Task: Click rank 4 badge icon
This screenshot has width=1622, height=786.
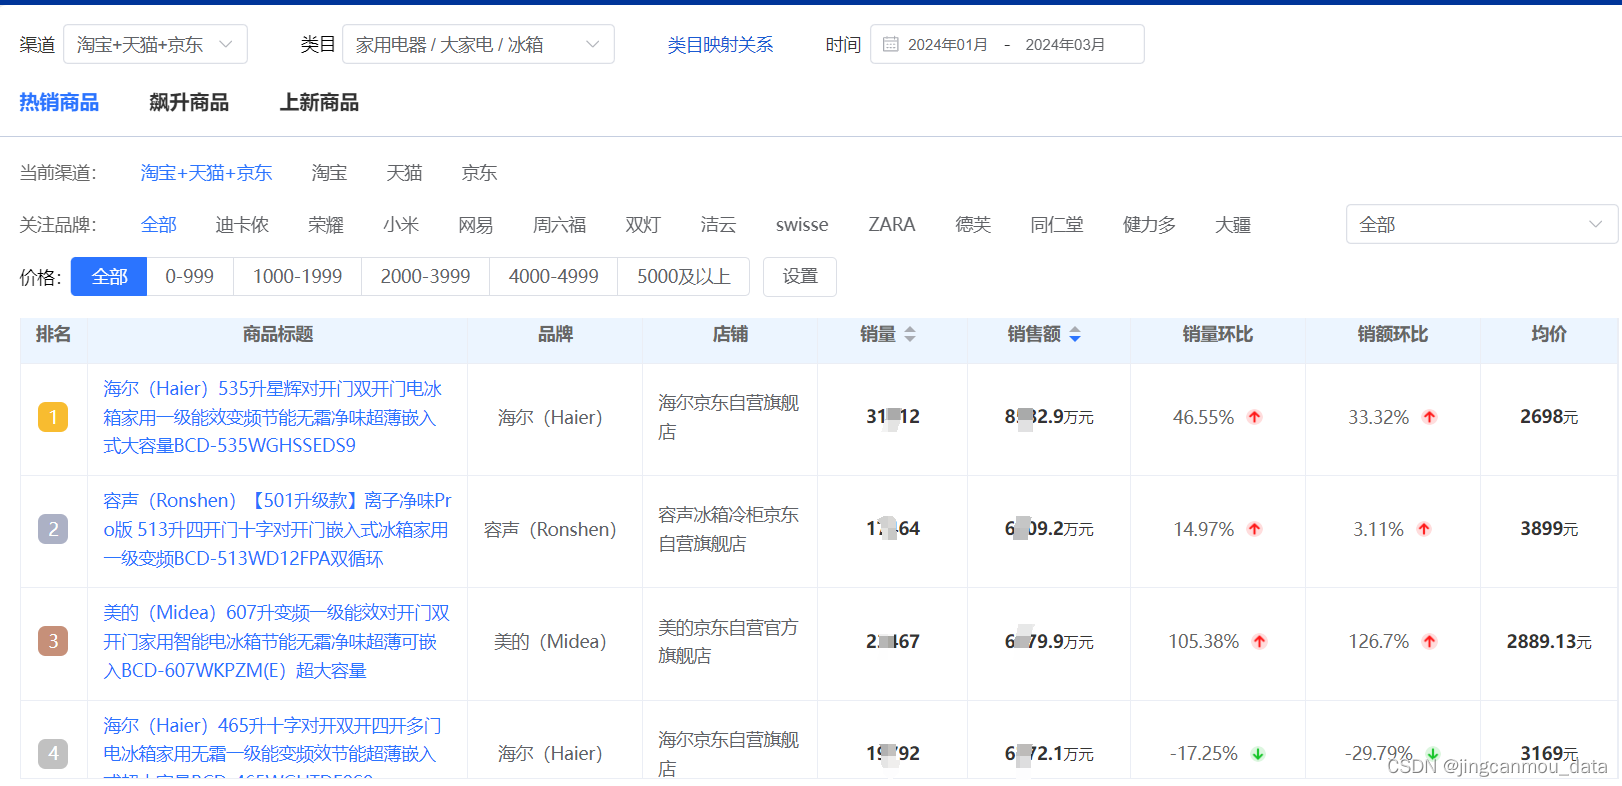Action: [53, 753]
